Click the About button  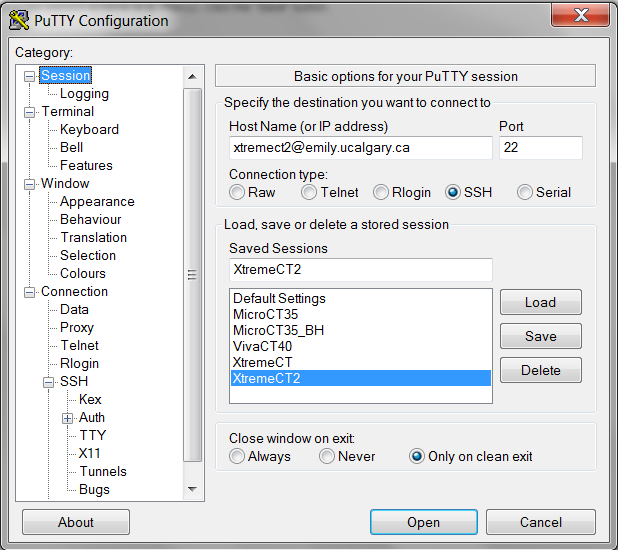[76, 522]
